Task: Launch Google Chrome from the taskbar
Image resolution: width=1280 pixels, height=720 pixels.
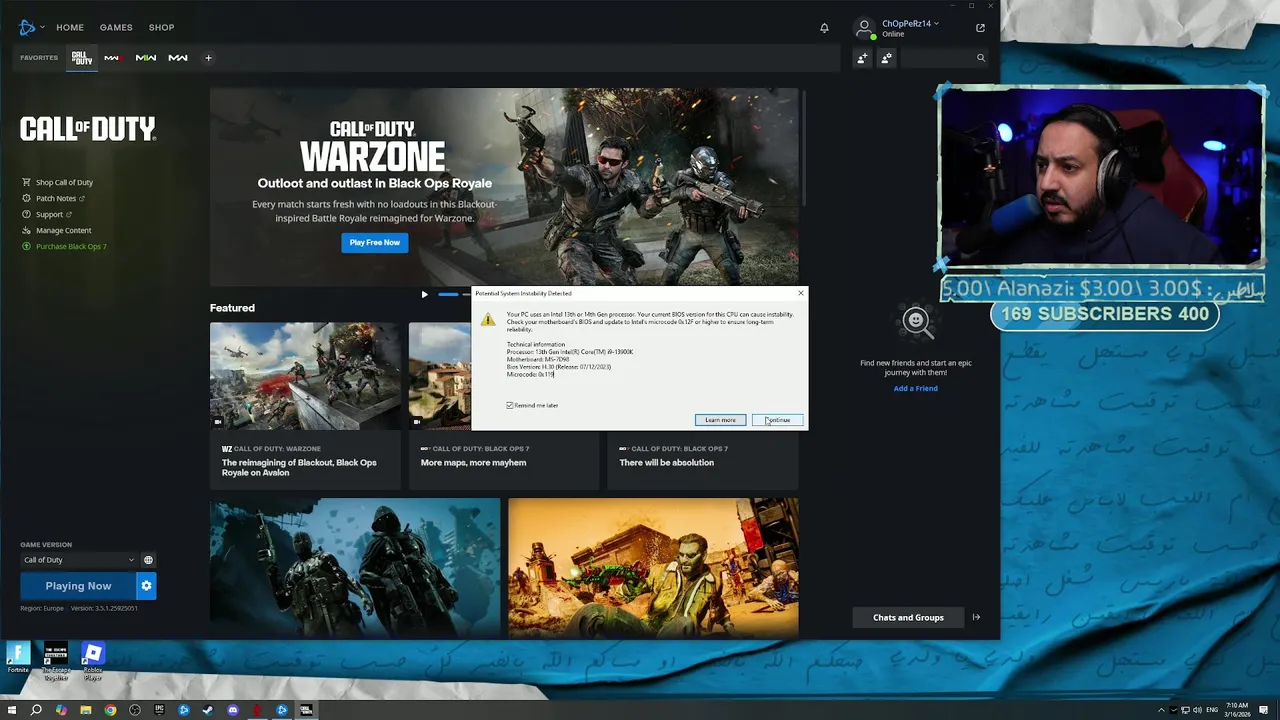Action: click(110, 710)
